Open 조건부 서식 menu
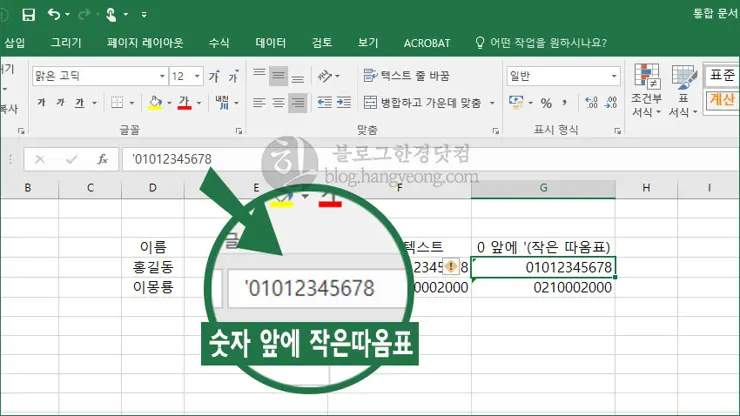This screenshot has height=416, width=740. coord(647,91)
